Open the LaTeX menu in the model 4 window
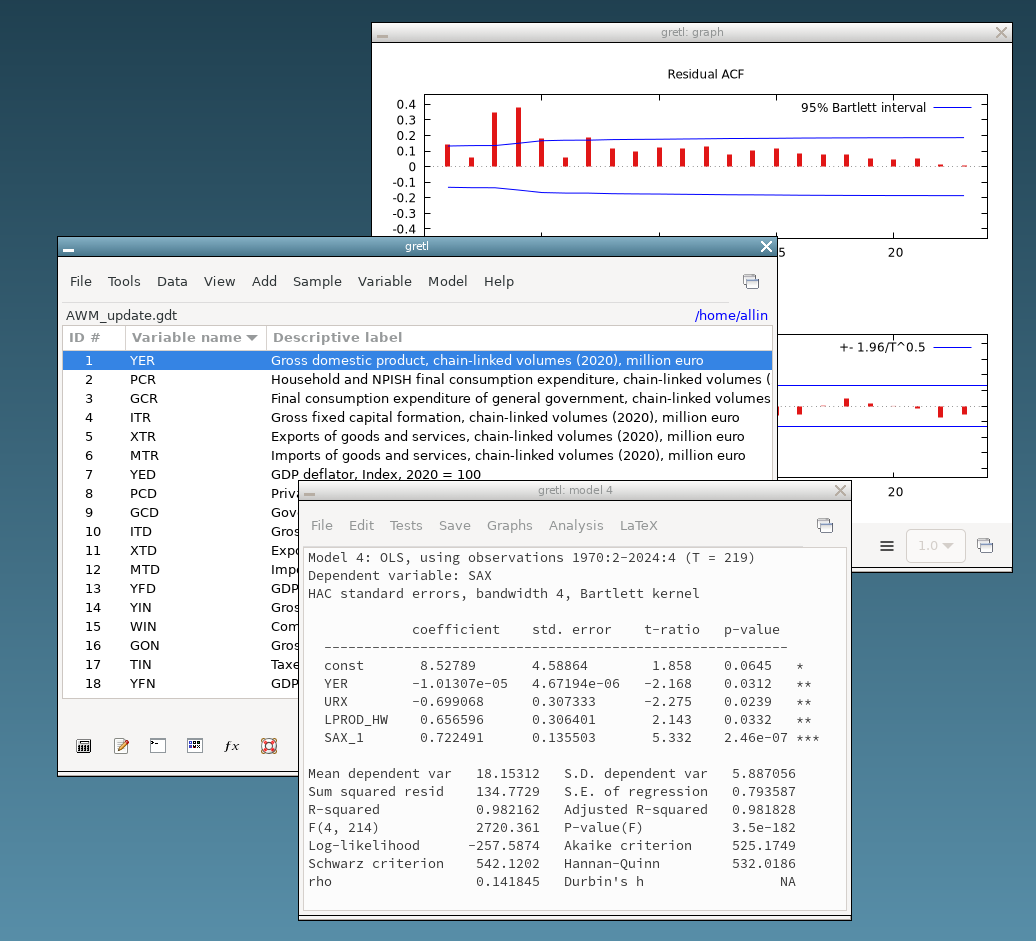 click(638, 526)
